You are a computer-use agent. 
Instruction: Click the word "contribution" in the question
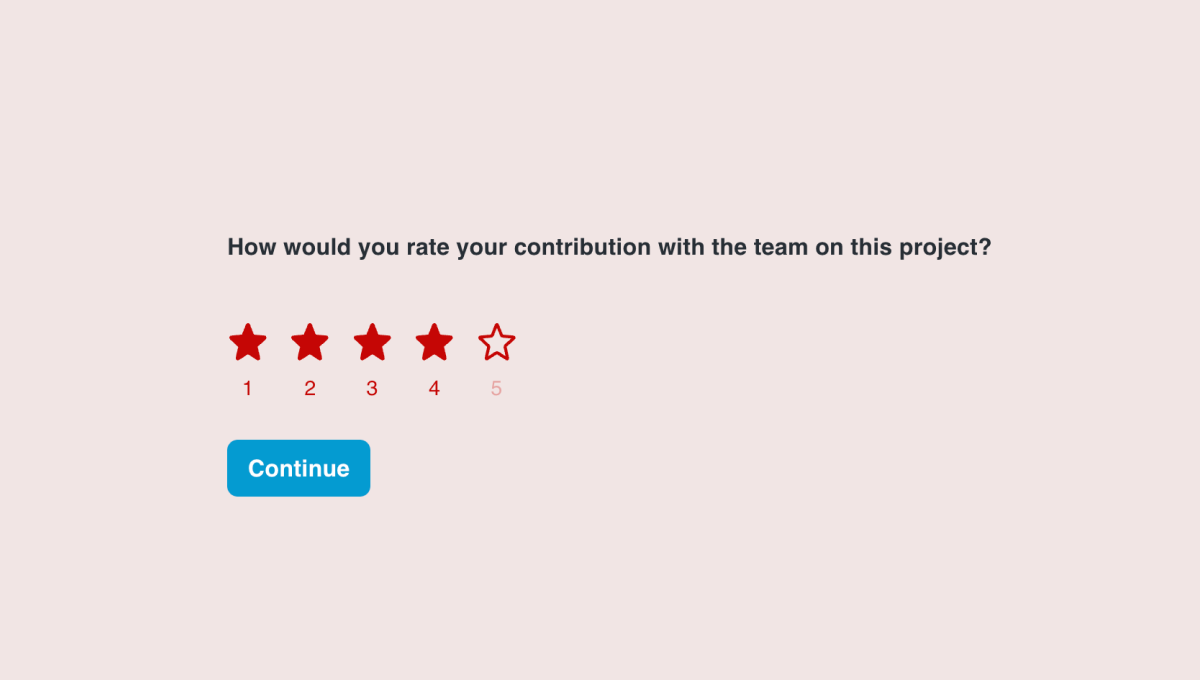582,247
